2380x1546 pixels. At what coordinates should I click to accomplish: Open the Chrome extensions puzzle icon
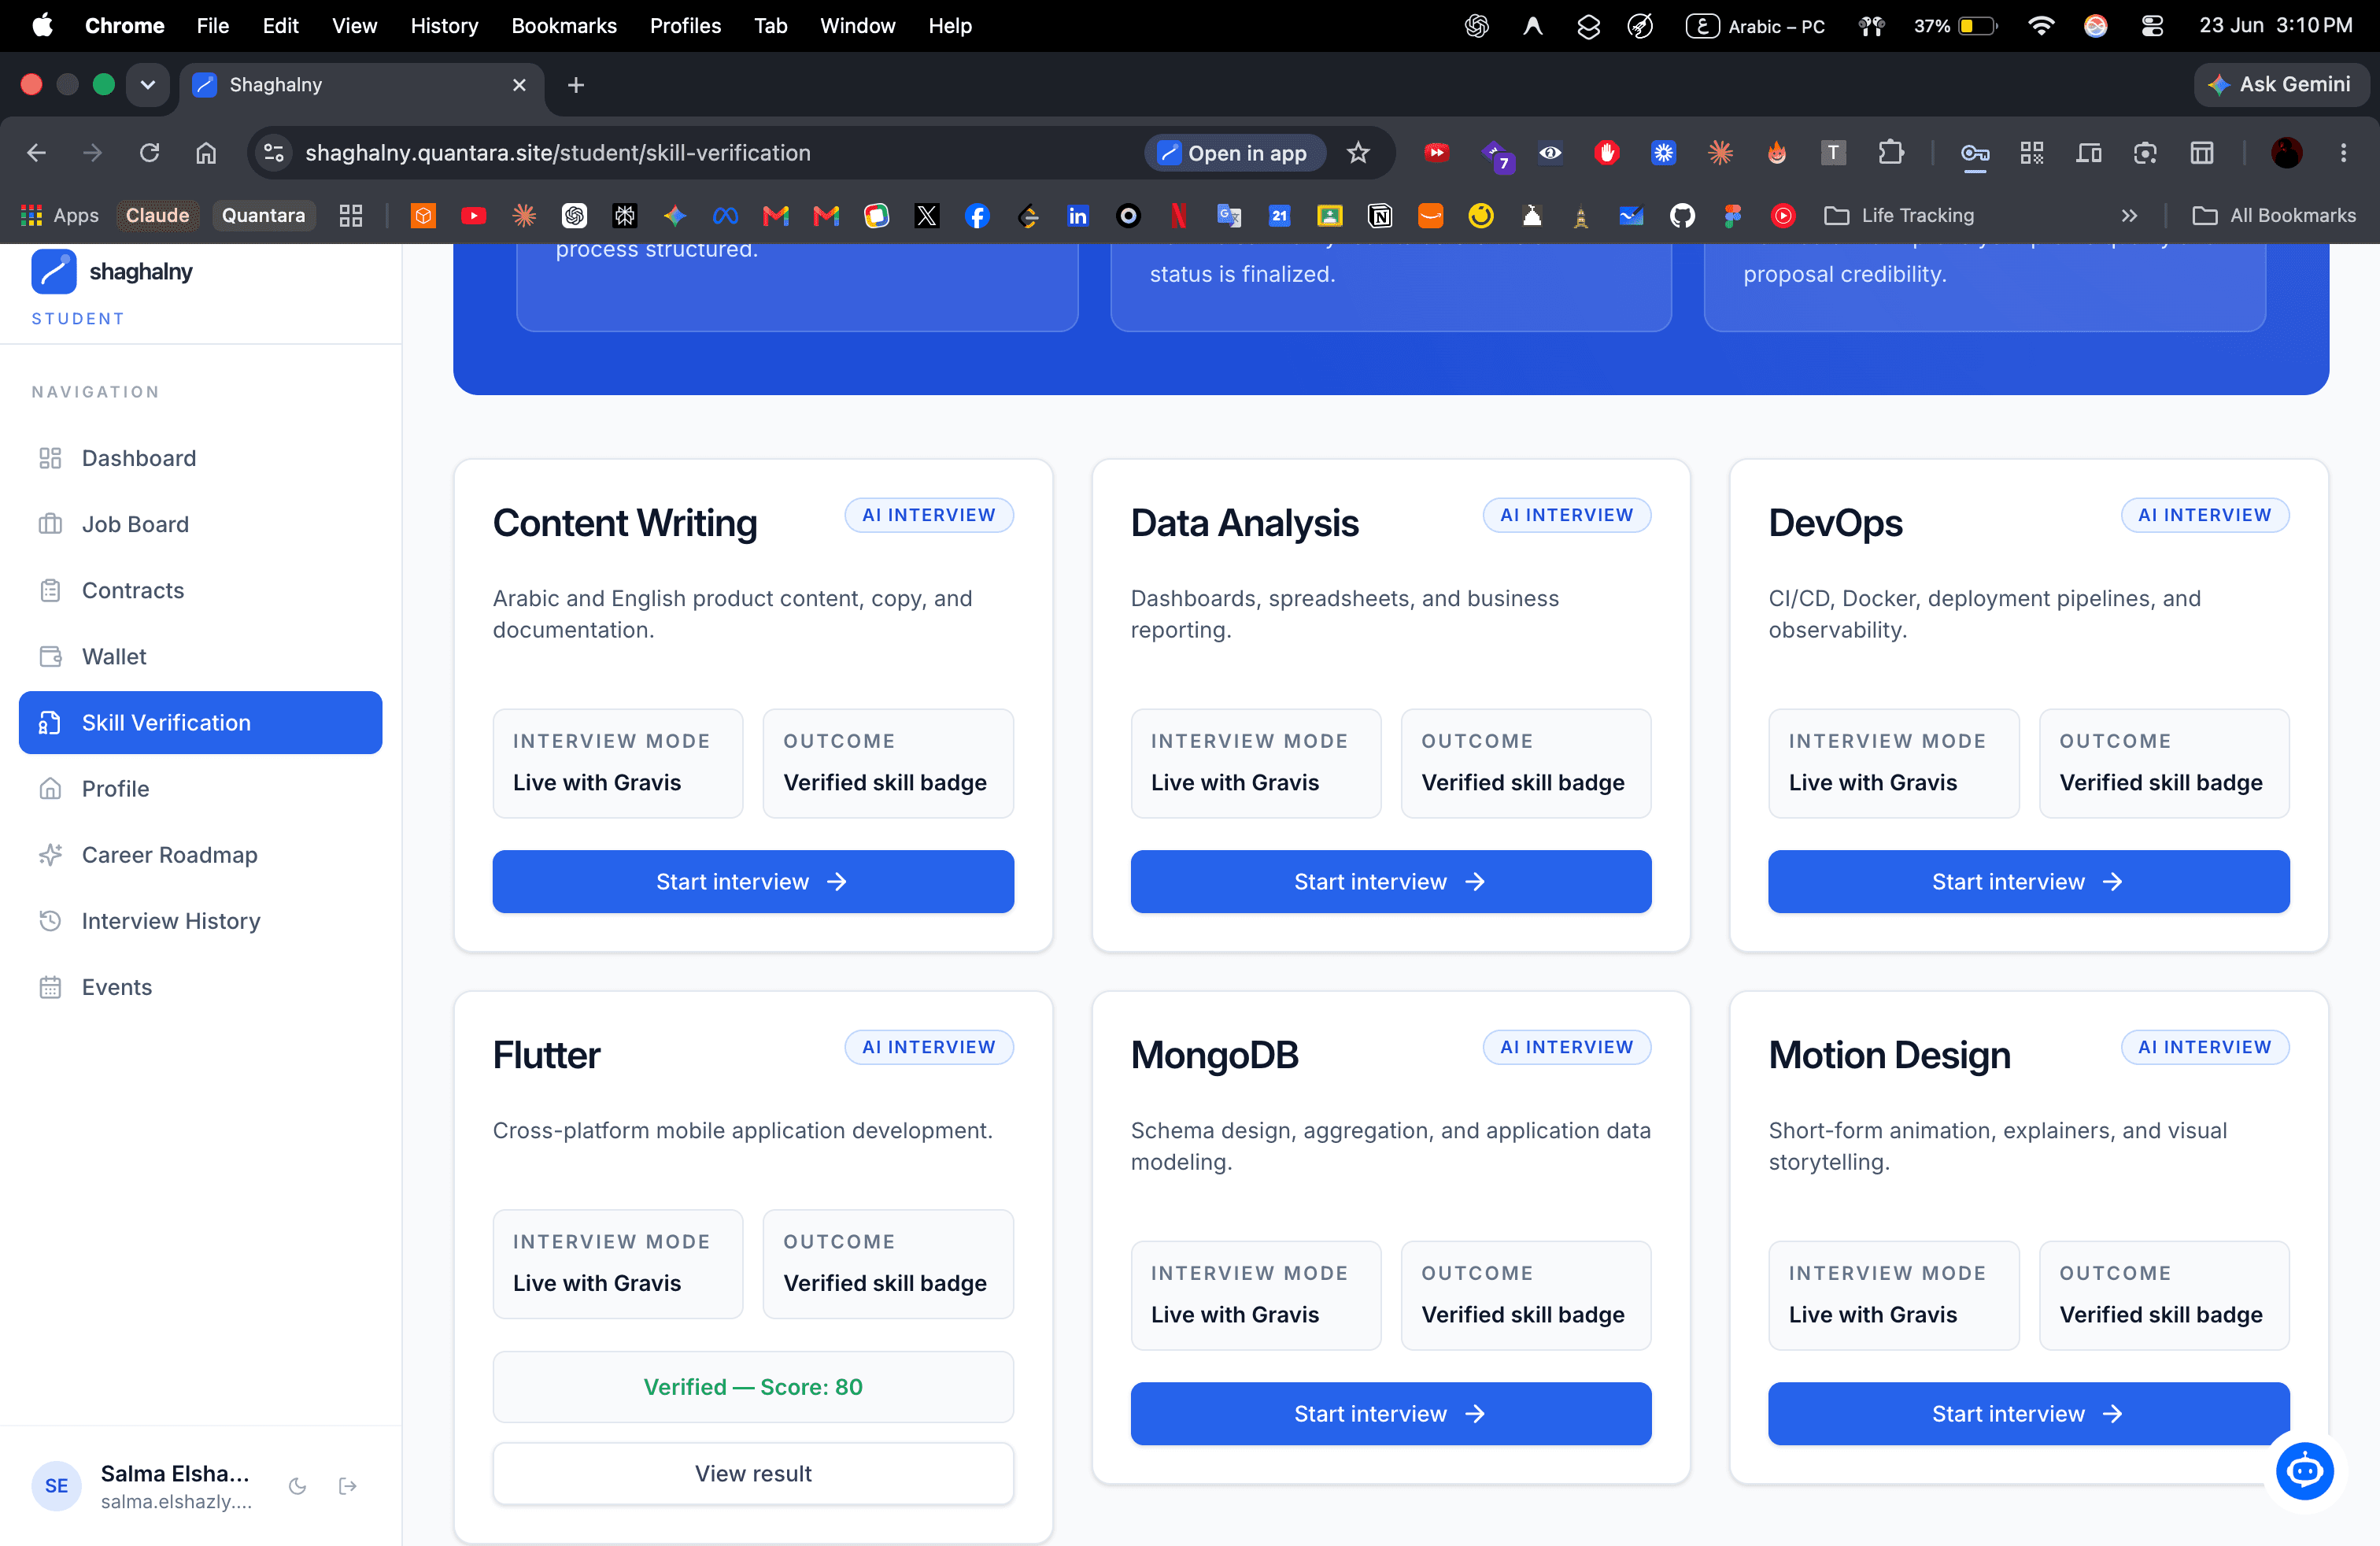[1890, 153]
